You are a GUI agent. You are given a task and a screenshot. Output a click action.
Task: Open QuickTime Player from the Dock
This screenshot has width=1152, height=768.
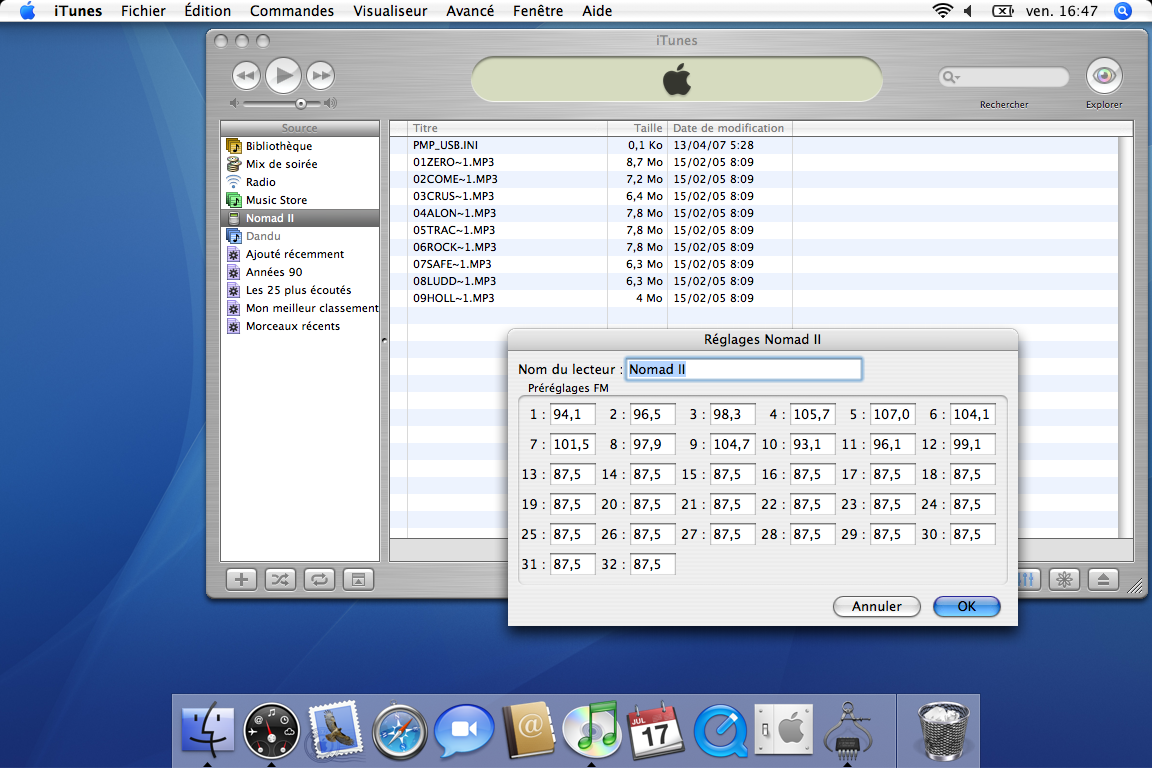720,731
